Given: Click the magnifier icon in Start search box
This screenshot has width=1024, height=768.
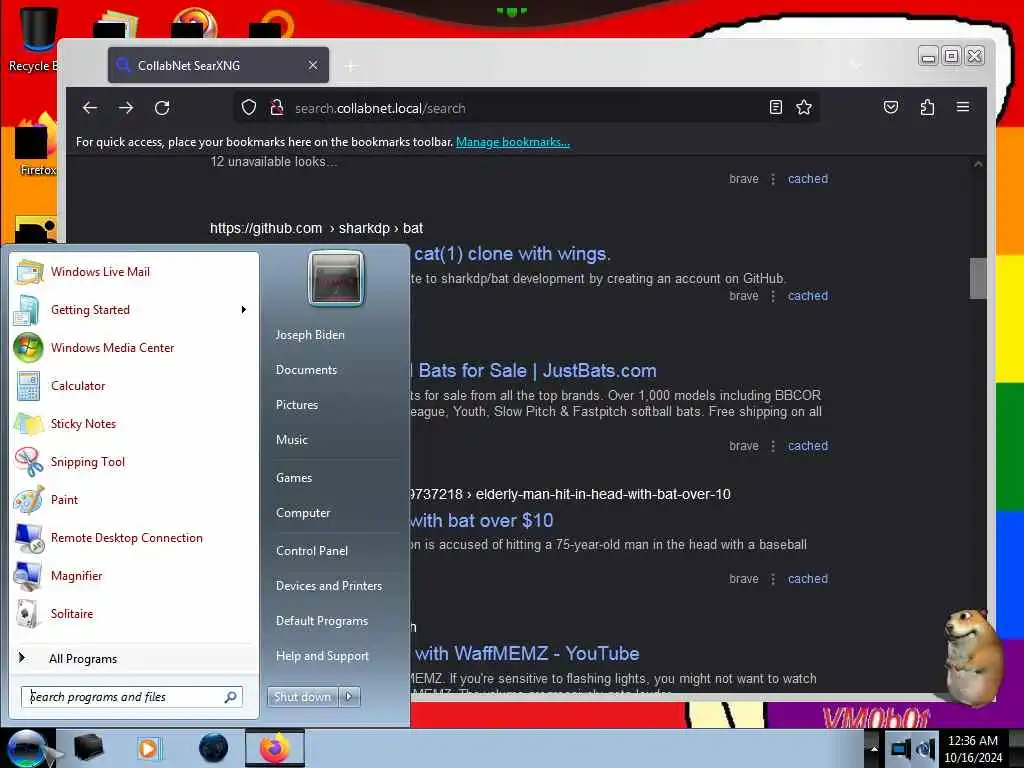Looking at the screenshot, I should tap(231, 697).
